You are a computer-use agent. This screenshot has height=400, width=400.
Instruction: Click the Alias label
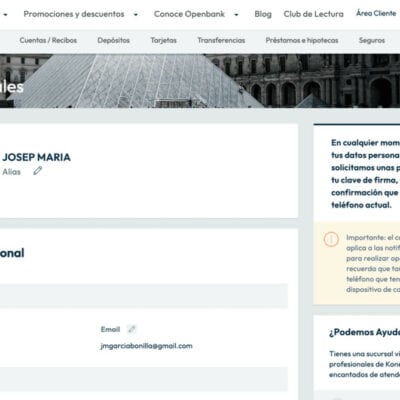click(x=11, y=172)
